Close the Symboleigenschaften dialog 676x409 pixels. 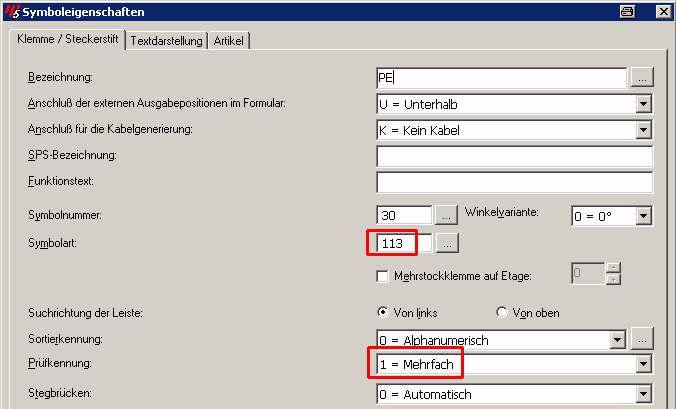(663, 12)
